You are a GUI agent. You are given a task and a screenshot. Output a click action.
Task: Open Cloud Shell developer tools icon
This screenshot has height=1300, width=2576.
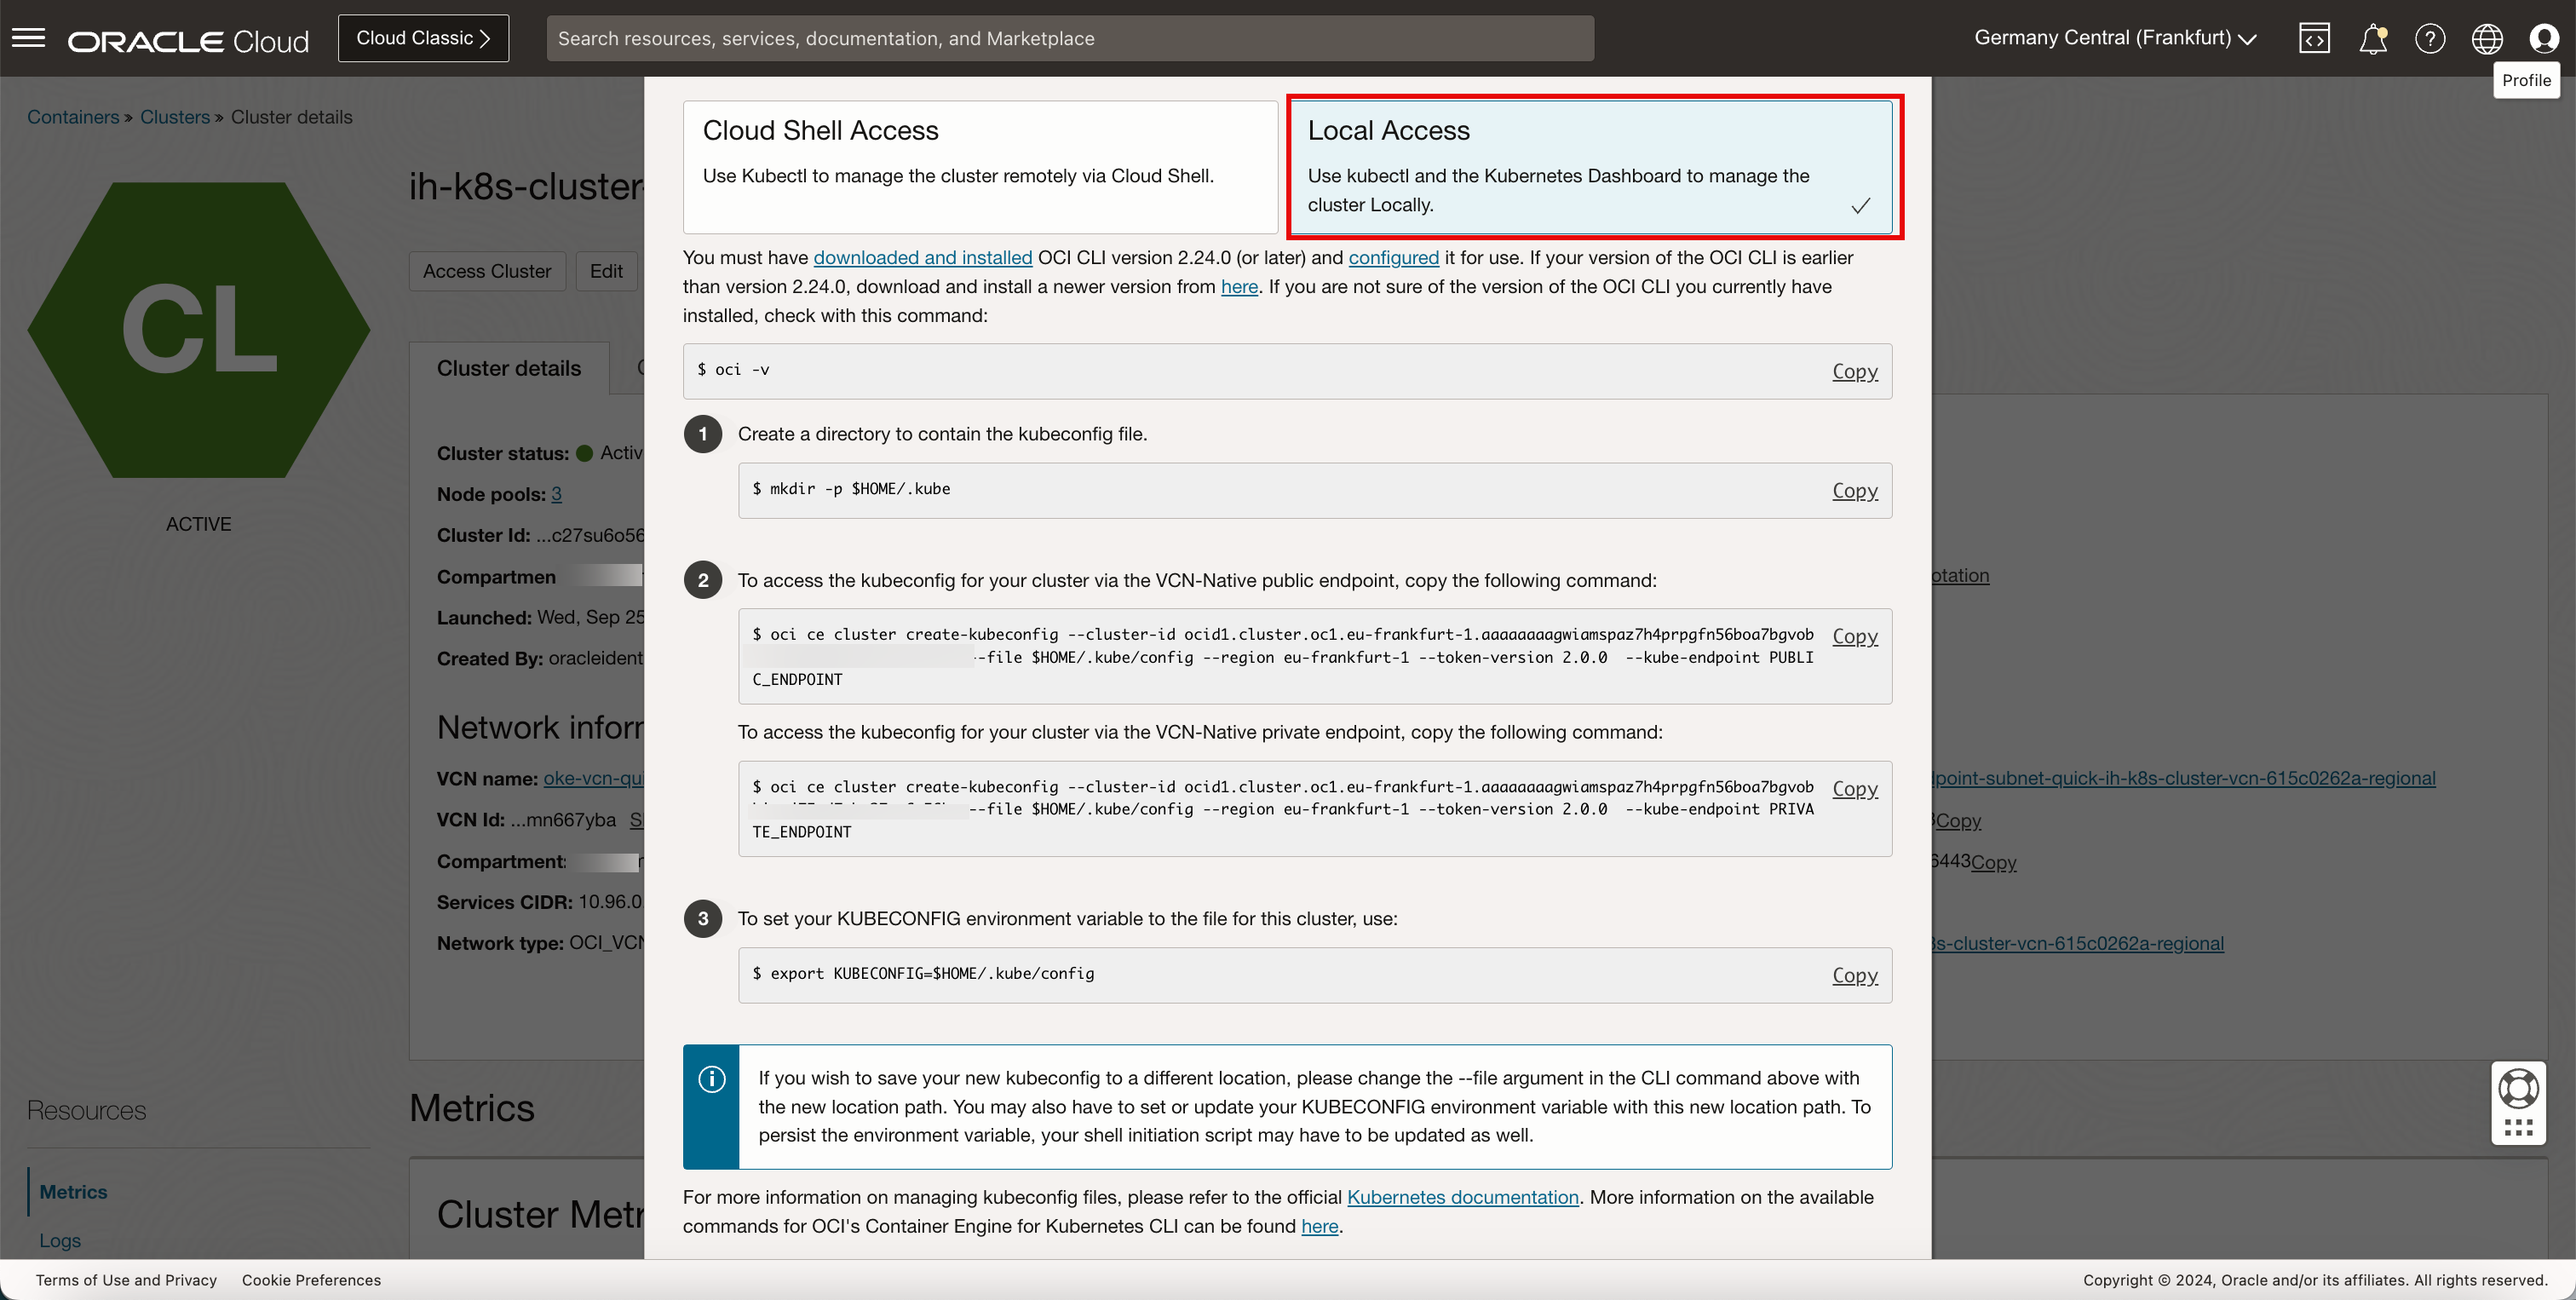point(2314,39)
